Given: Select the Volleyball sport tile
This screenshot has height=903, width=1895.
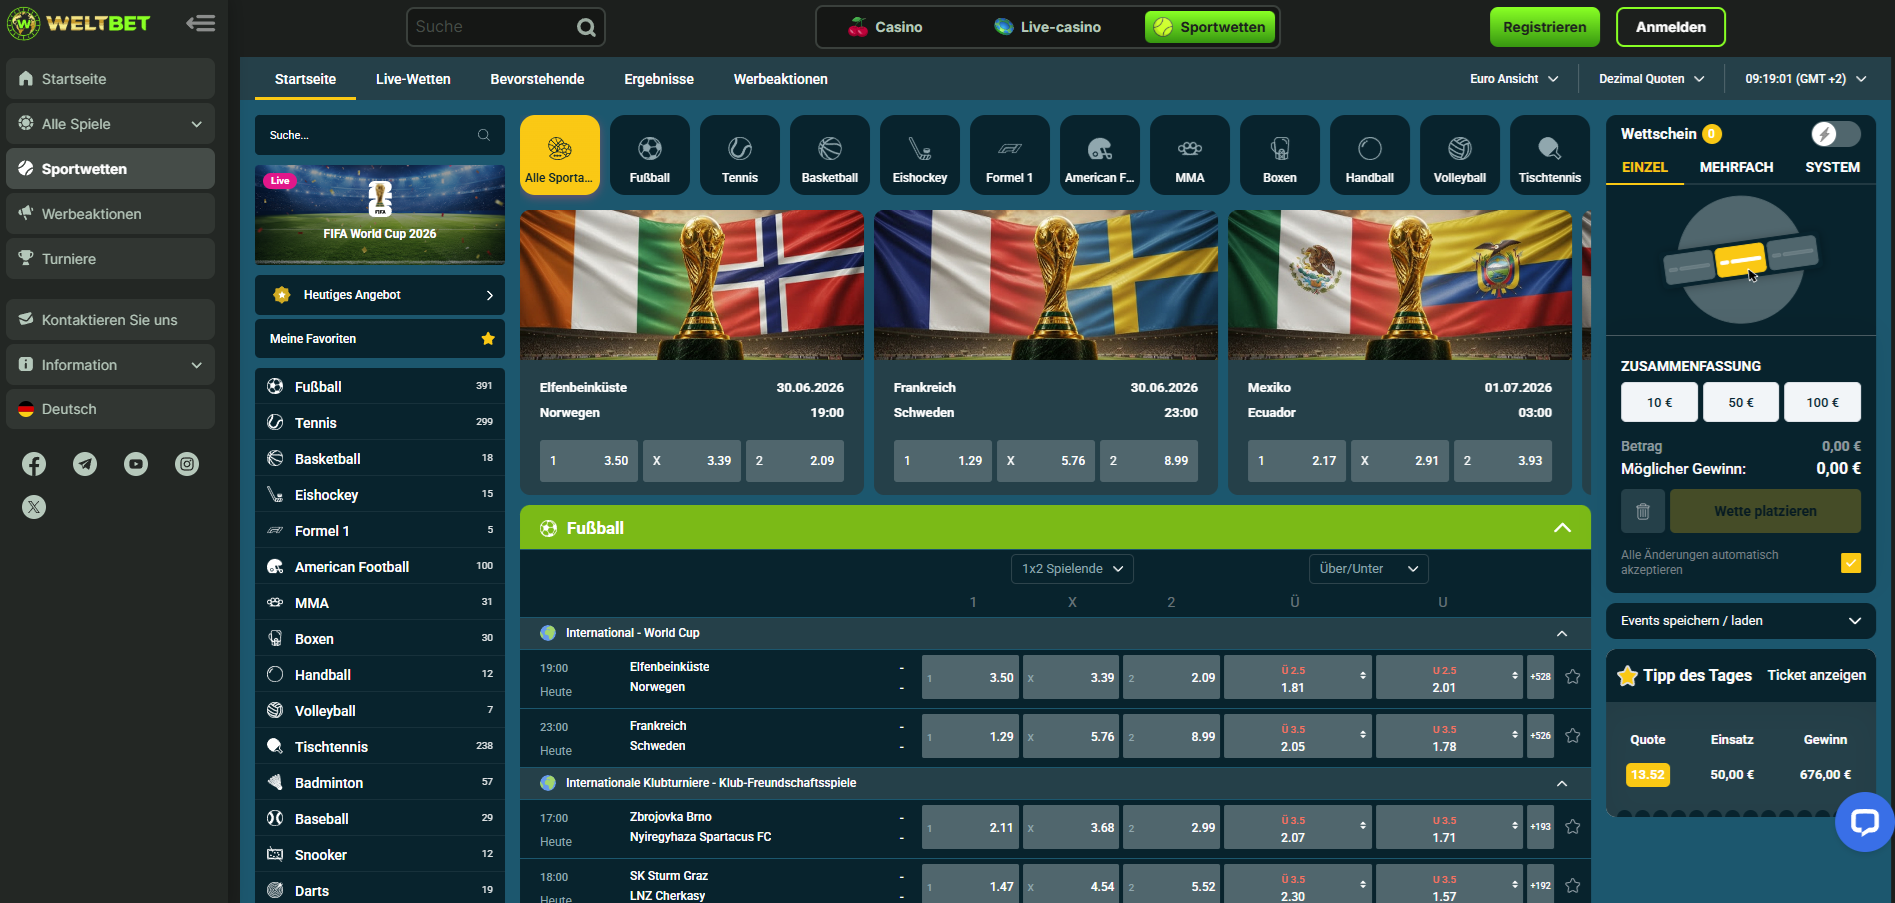Looking at the screenshot, I should 1460,155.
